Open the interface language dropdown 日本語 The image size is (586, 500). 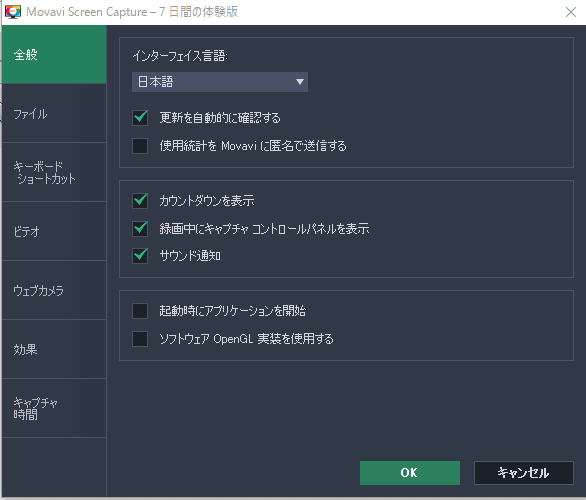(x=220, y=82)
